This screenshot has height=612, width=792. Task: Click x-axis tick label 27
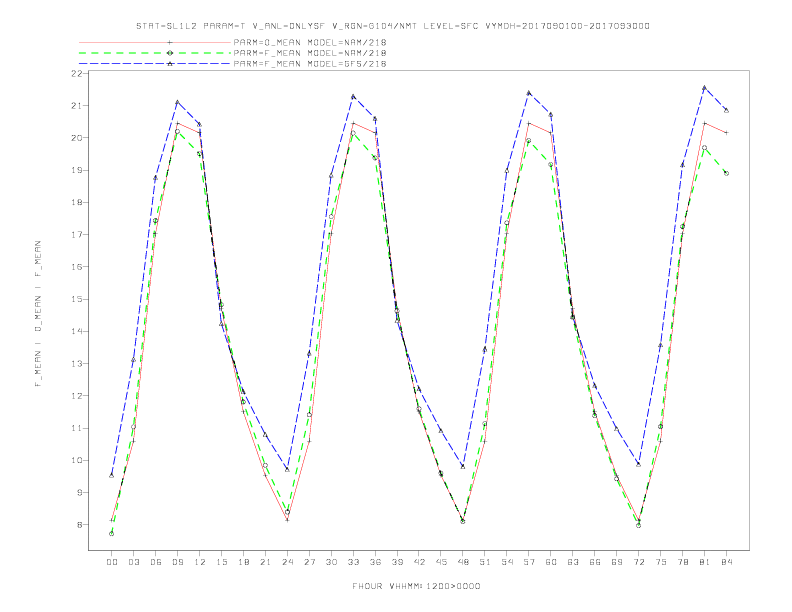pyautogui.click(x=309, y=562)
